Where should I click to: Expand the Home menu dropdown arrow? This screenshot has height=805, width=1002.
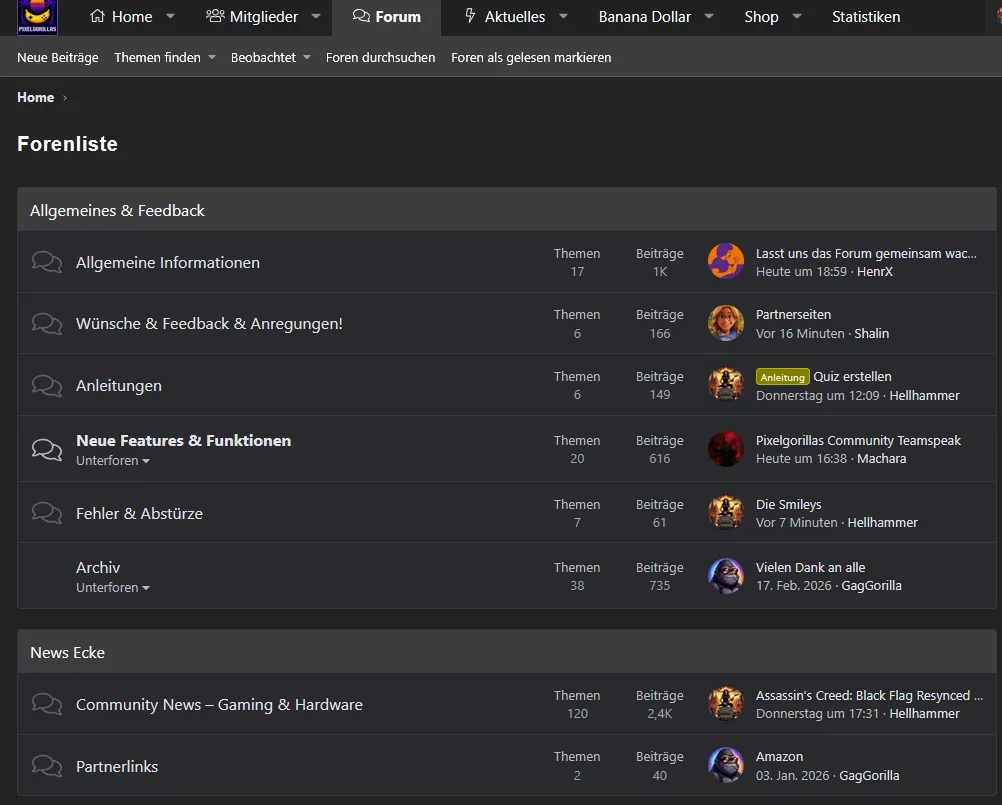pos(171,17)
